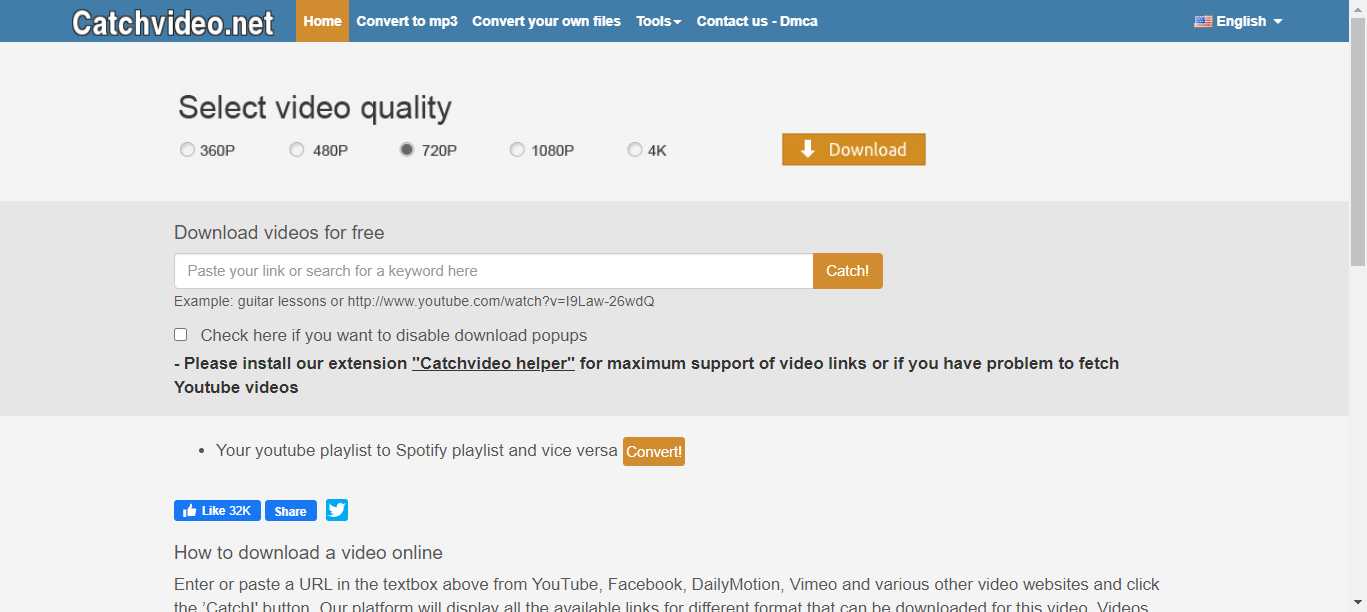Viewport: 1367px width, 612px height.
Task: Open the Convert to mp3 page
Action: click(407, 21)
